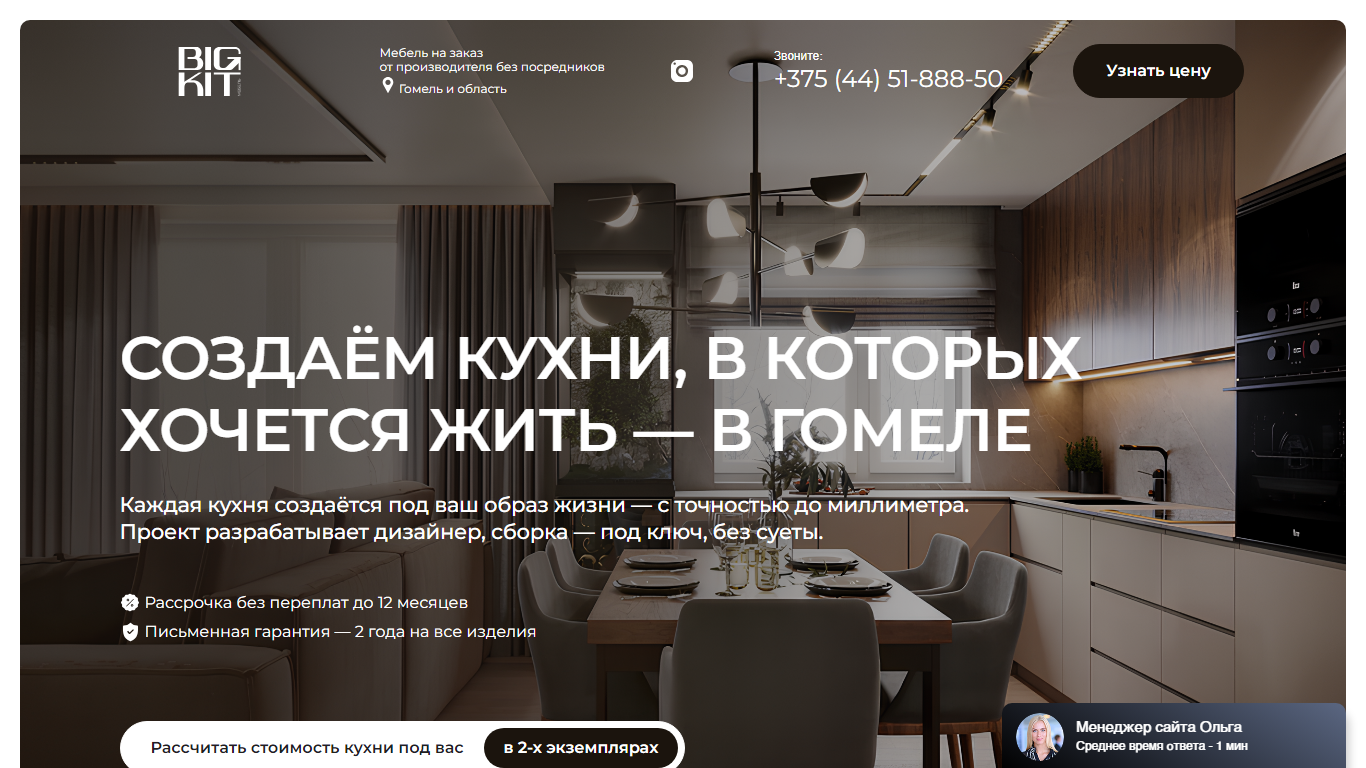Screen dimensions: 1366x768
Task: Click the 'Звоните:' label above phone
Action: pyautogui.click(x=798, y=56)
